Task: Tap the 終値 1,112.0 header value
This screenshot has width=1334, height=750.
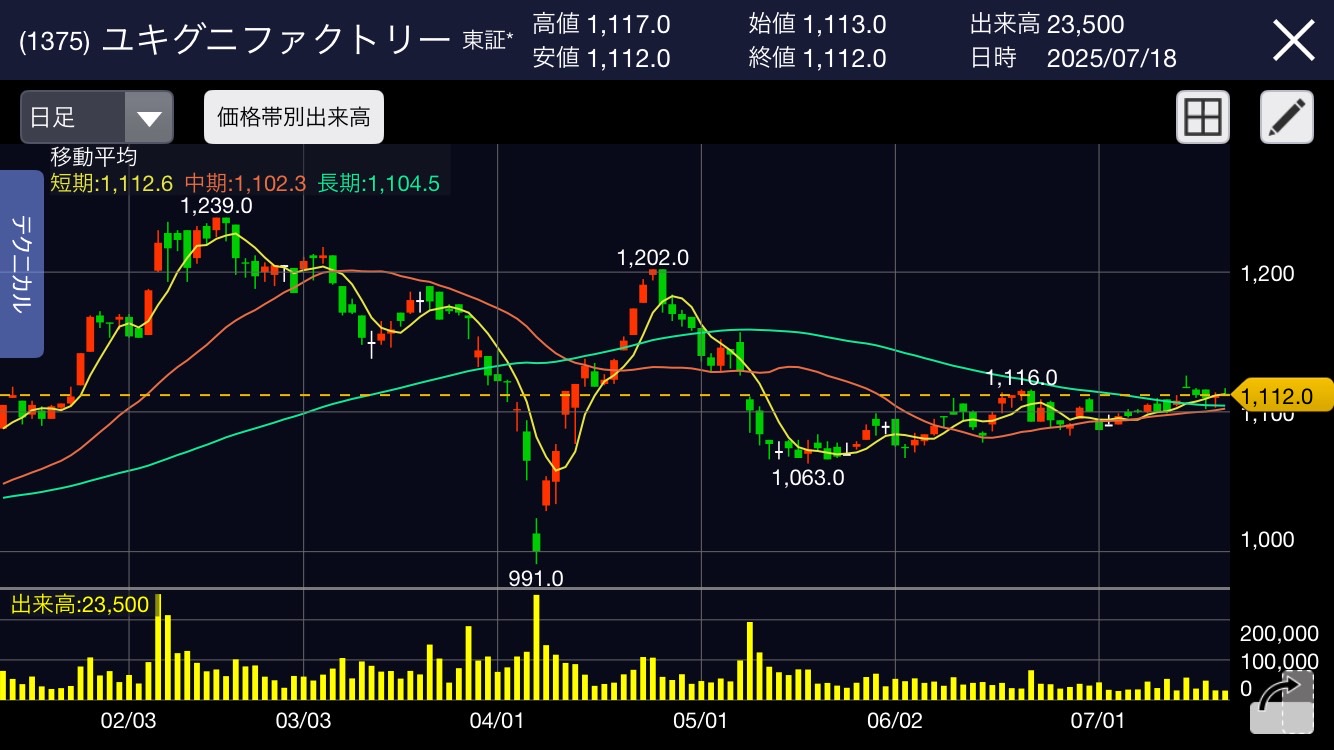Action: (817, 58)
